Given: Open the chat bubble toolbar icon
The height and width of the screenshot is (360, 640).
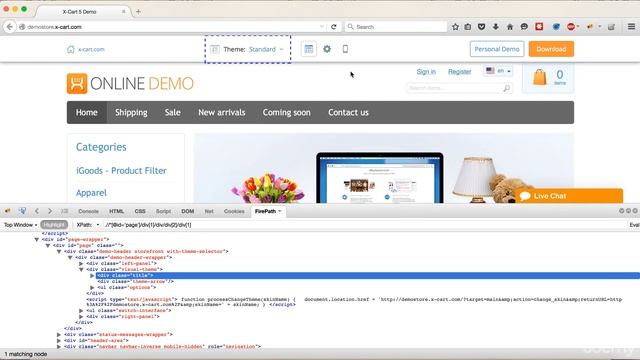Looking at the screenshot, I should [x=524, y=27].
